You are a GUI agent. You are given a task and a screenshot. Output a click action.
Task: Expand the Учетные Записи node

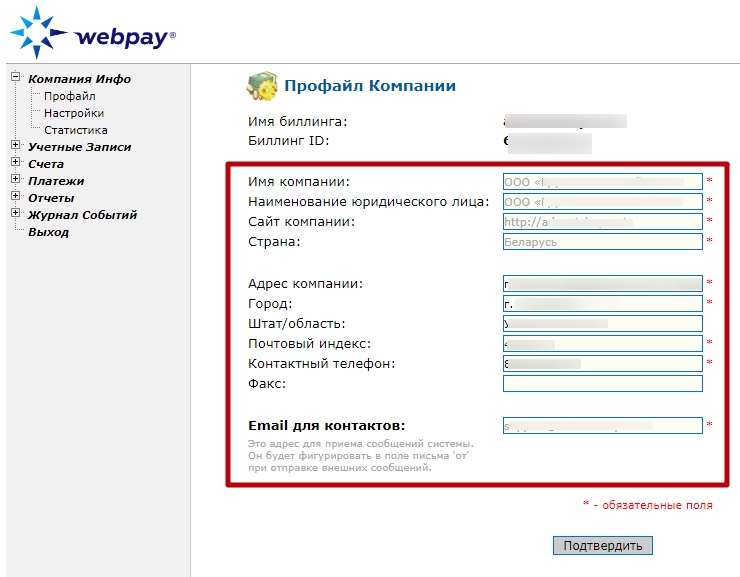point(16,144)
